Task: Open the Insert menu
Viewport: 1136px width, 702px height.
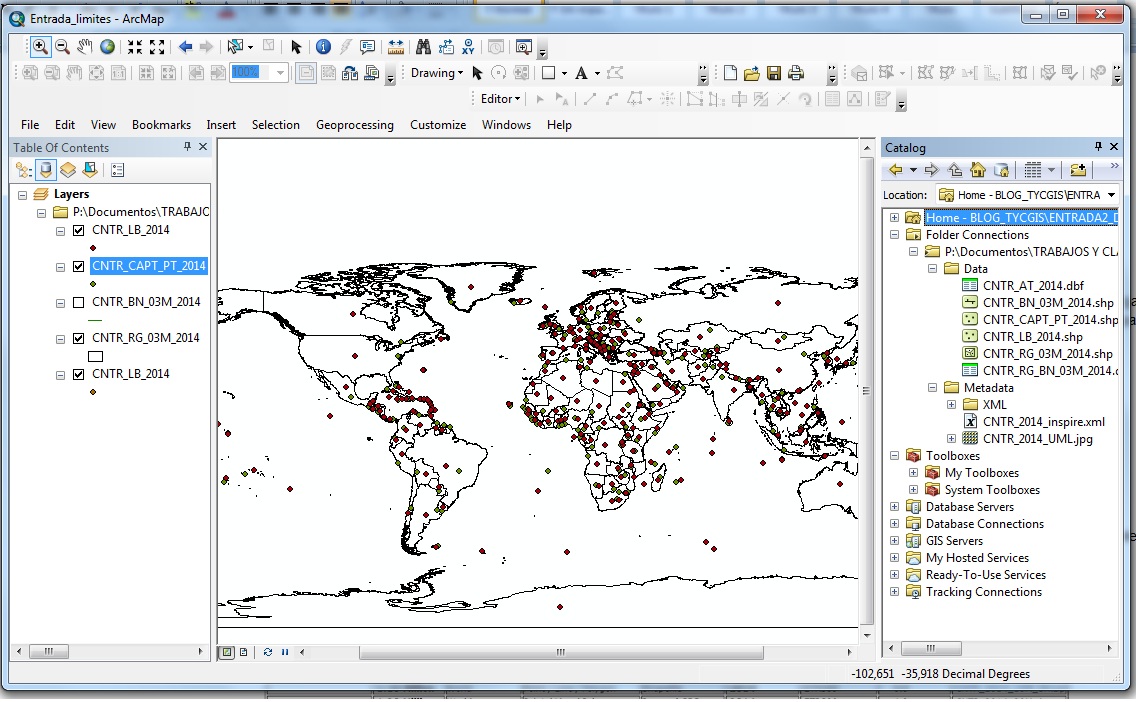Action: [x=221, y=125]
